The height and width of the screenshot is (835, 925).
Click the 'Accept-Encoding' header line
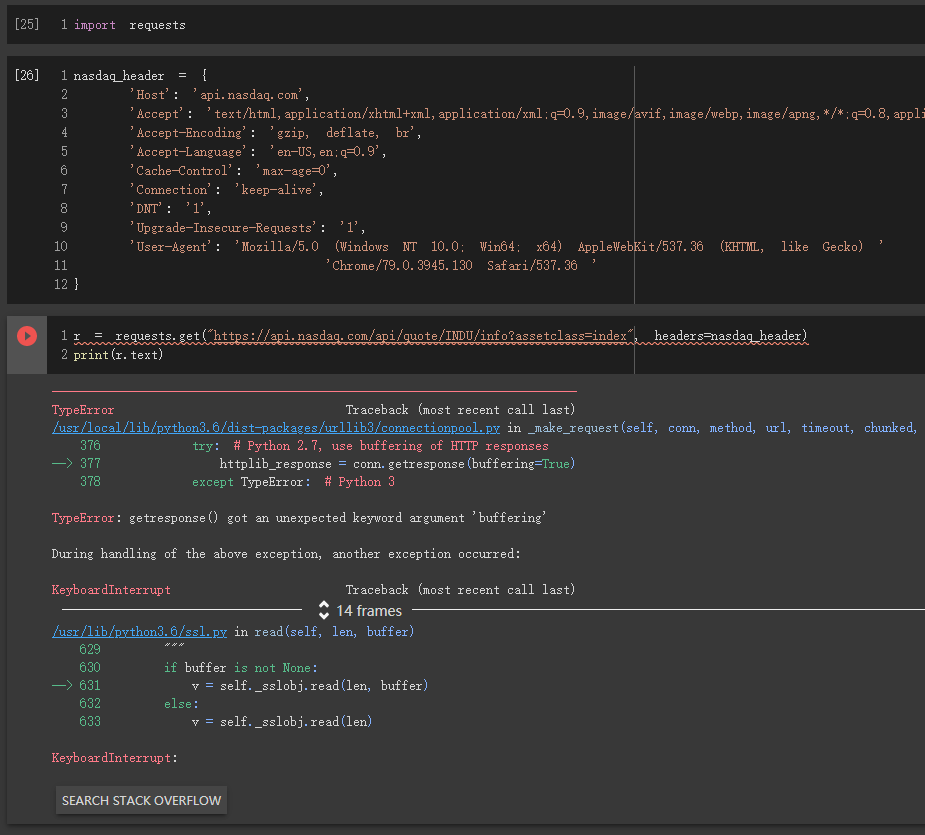click(x=275, y=133)
